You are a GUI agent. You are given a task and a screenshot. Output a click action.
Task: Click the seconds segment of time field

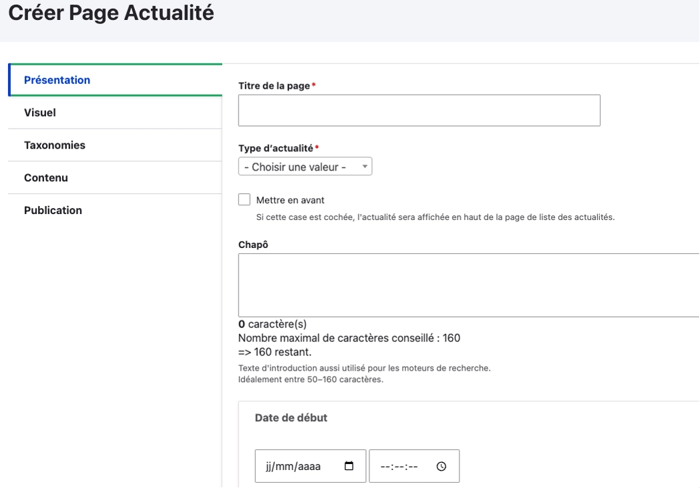pyautogui.click(x=412, y=466)
